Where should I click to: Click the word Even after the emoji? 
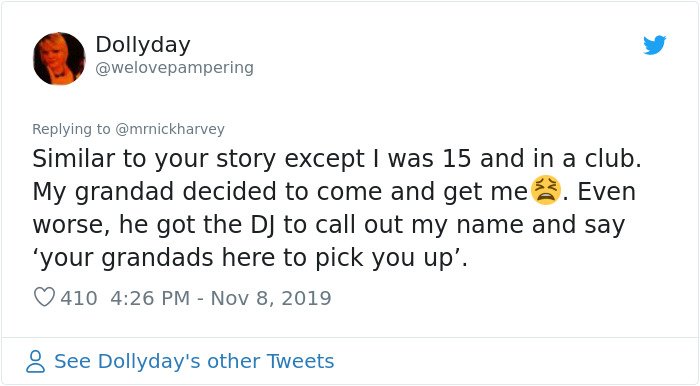click(606, 191)
